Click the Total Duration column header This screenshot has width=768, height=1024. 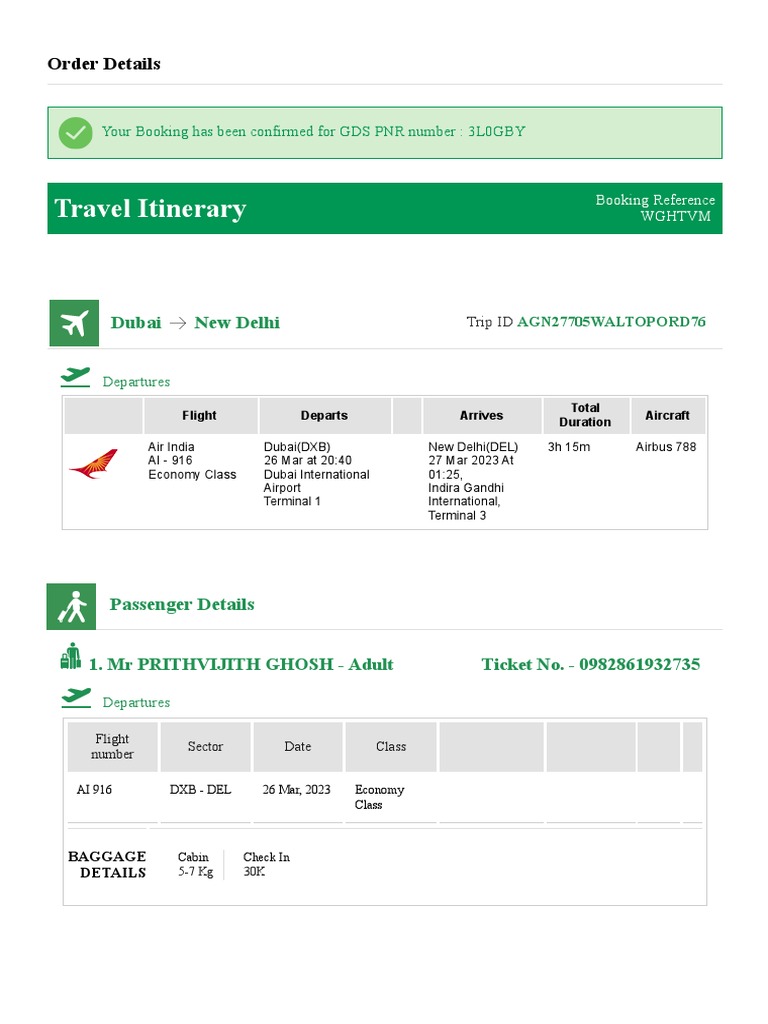585,415
